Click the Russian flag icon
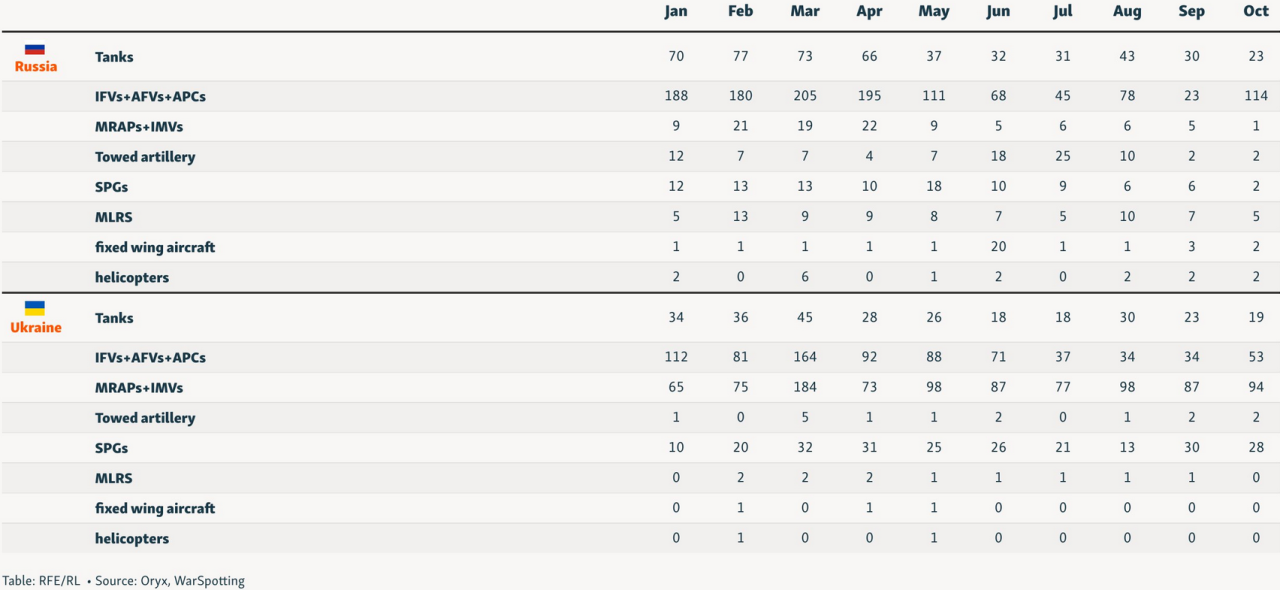Viewport: 1280px width, 590px height. (35, 49)
